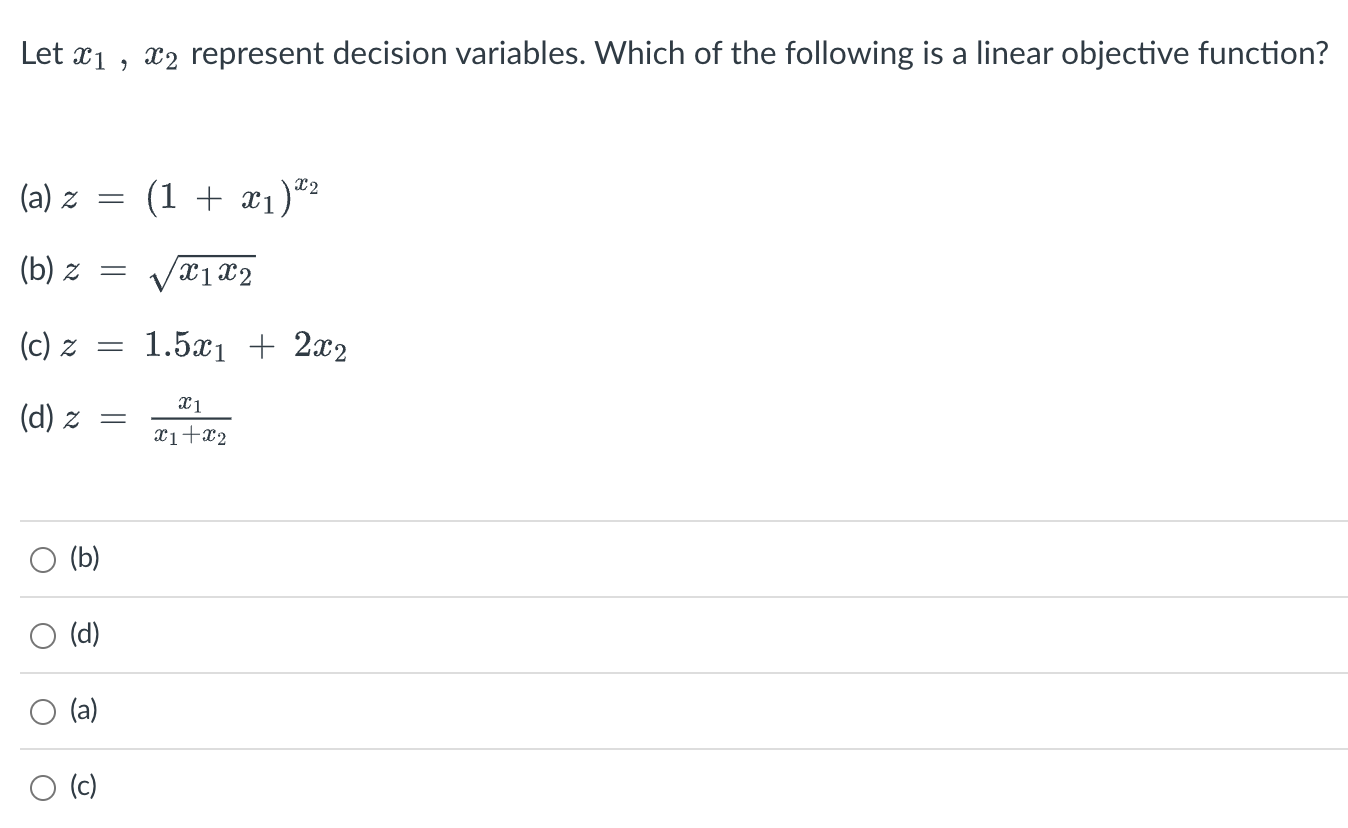Click the (c) answer label text
The height and width of the screenshot is (828, 1348).
tap(83, 787)
